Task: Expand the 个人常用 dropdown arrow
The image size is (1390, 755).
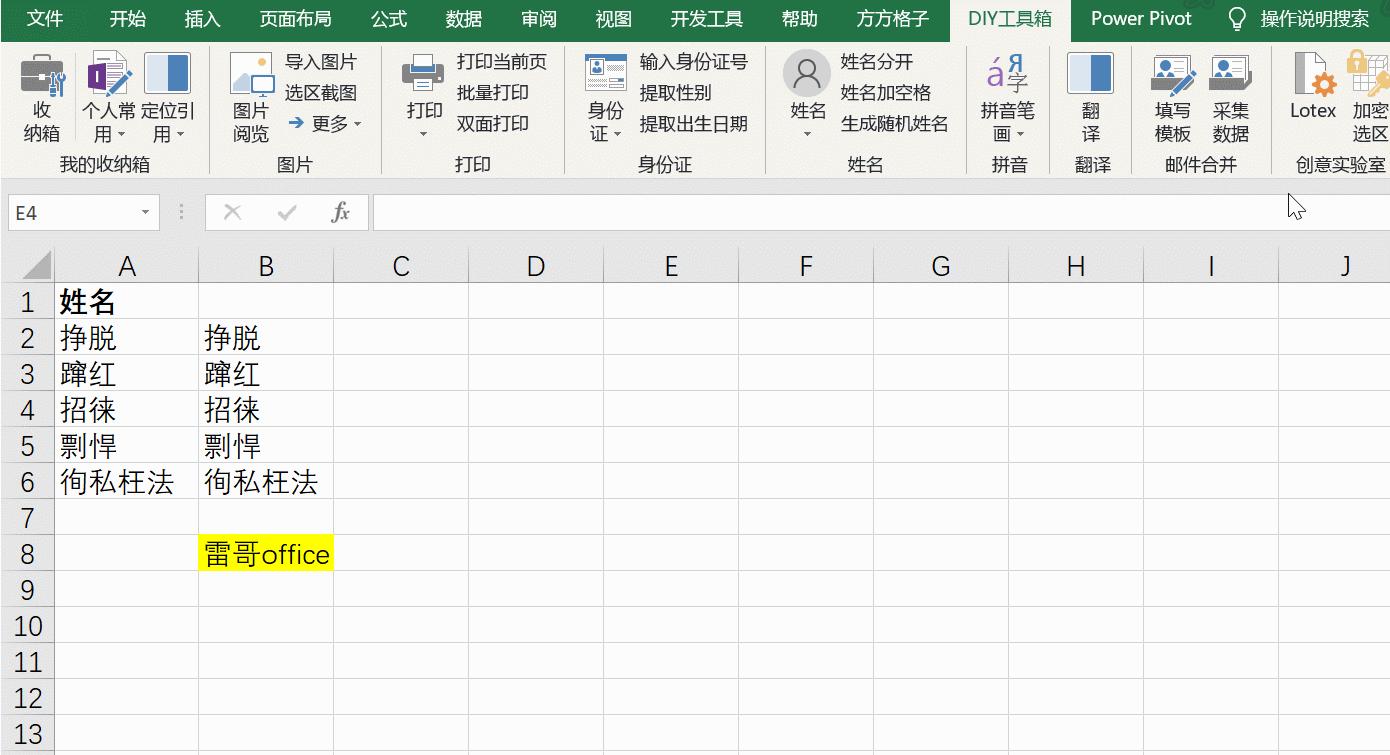Action: (x=122, y=134)
